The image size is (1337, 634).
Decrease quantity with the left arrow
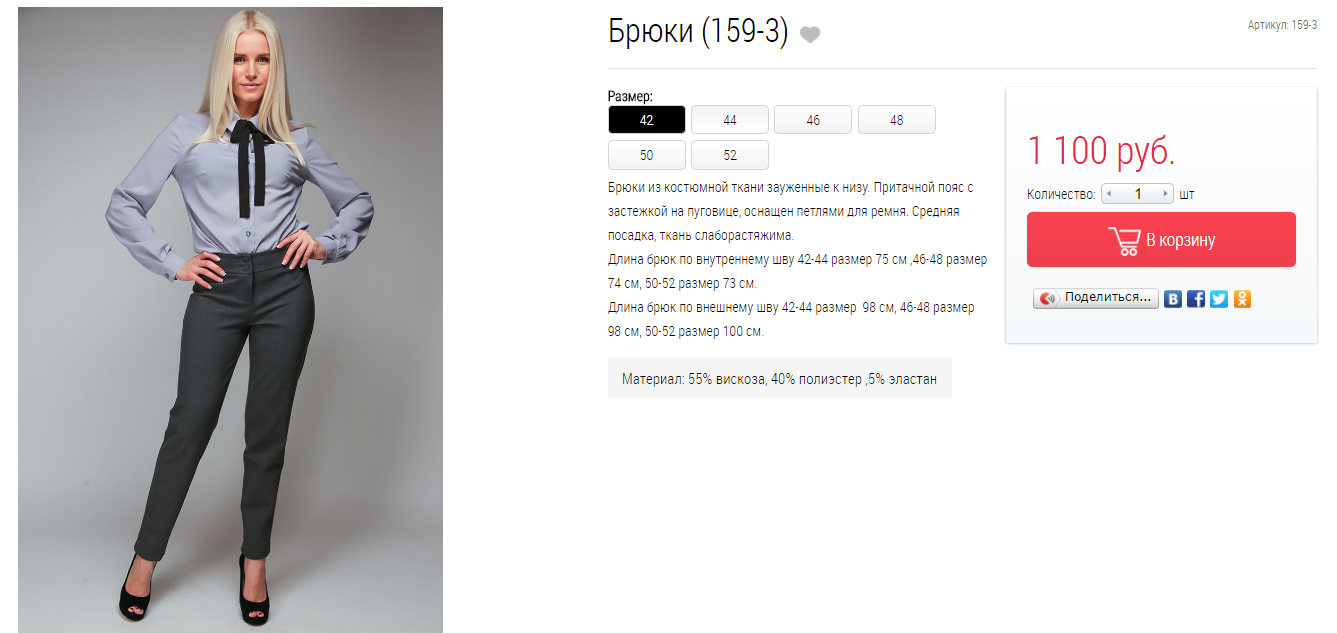point(1107,194)
